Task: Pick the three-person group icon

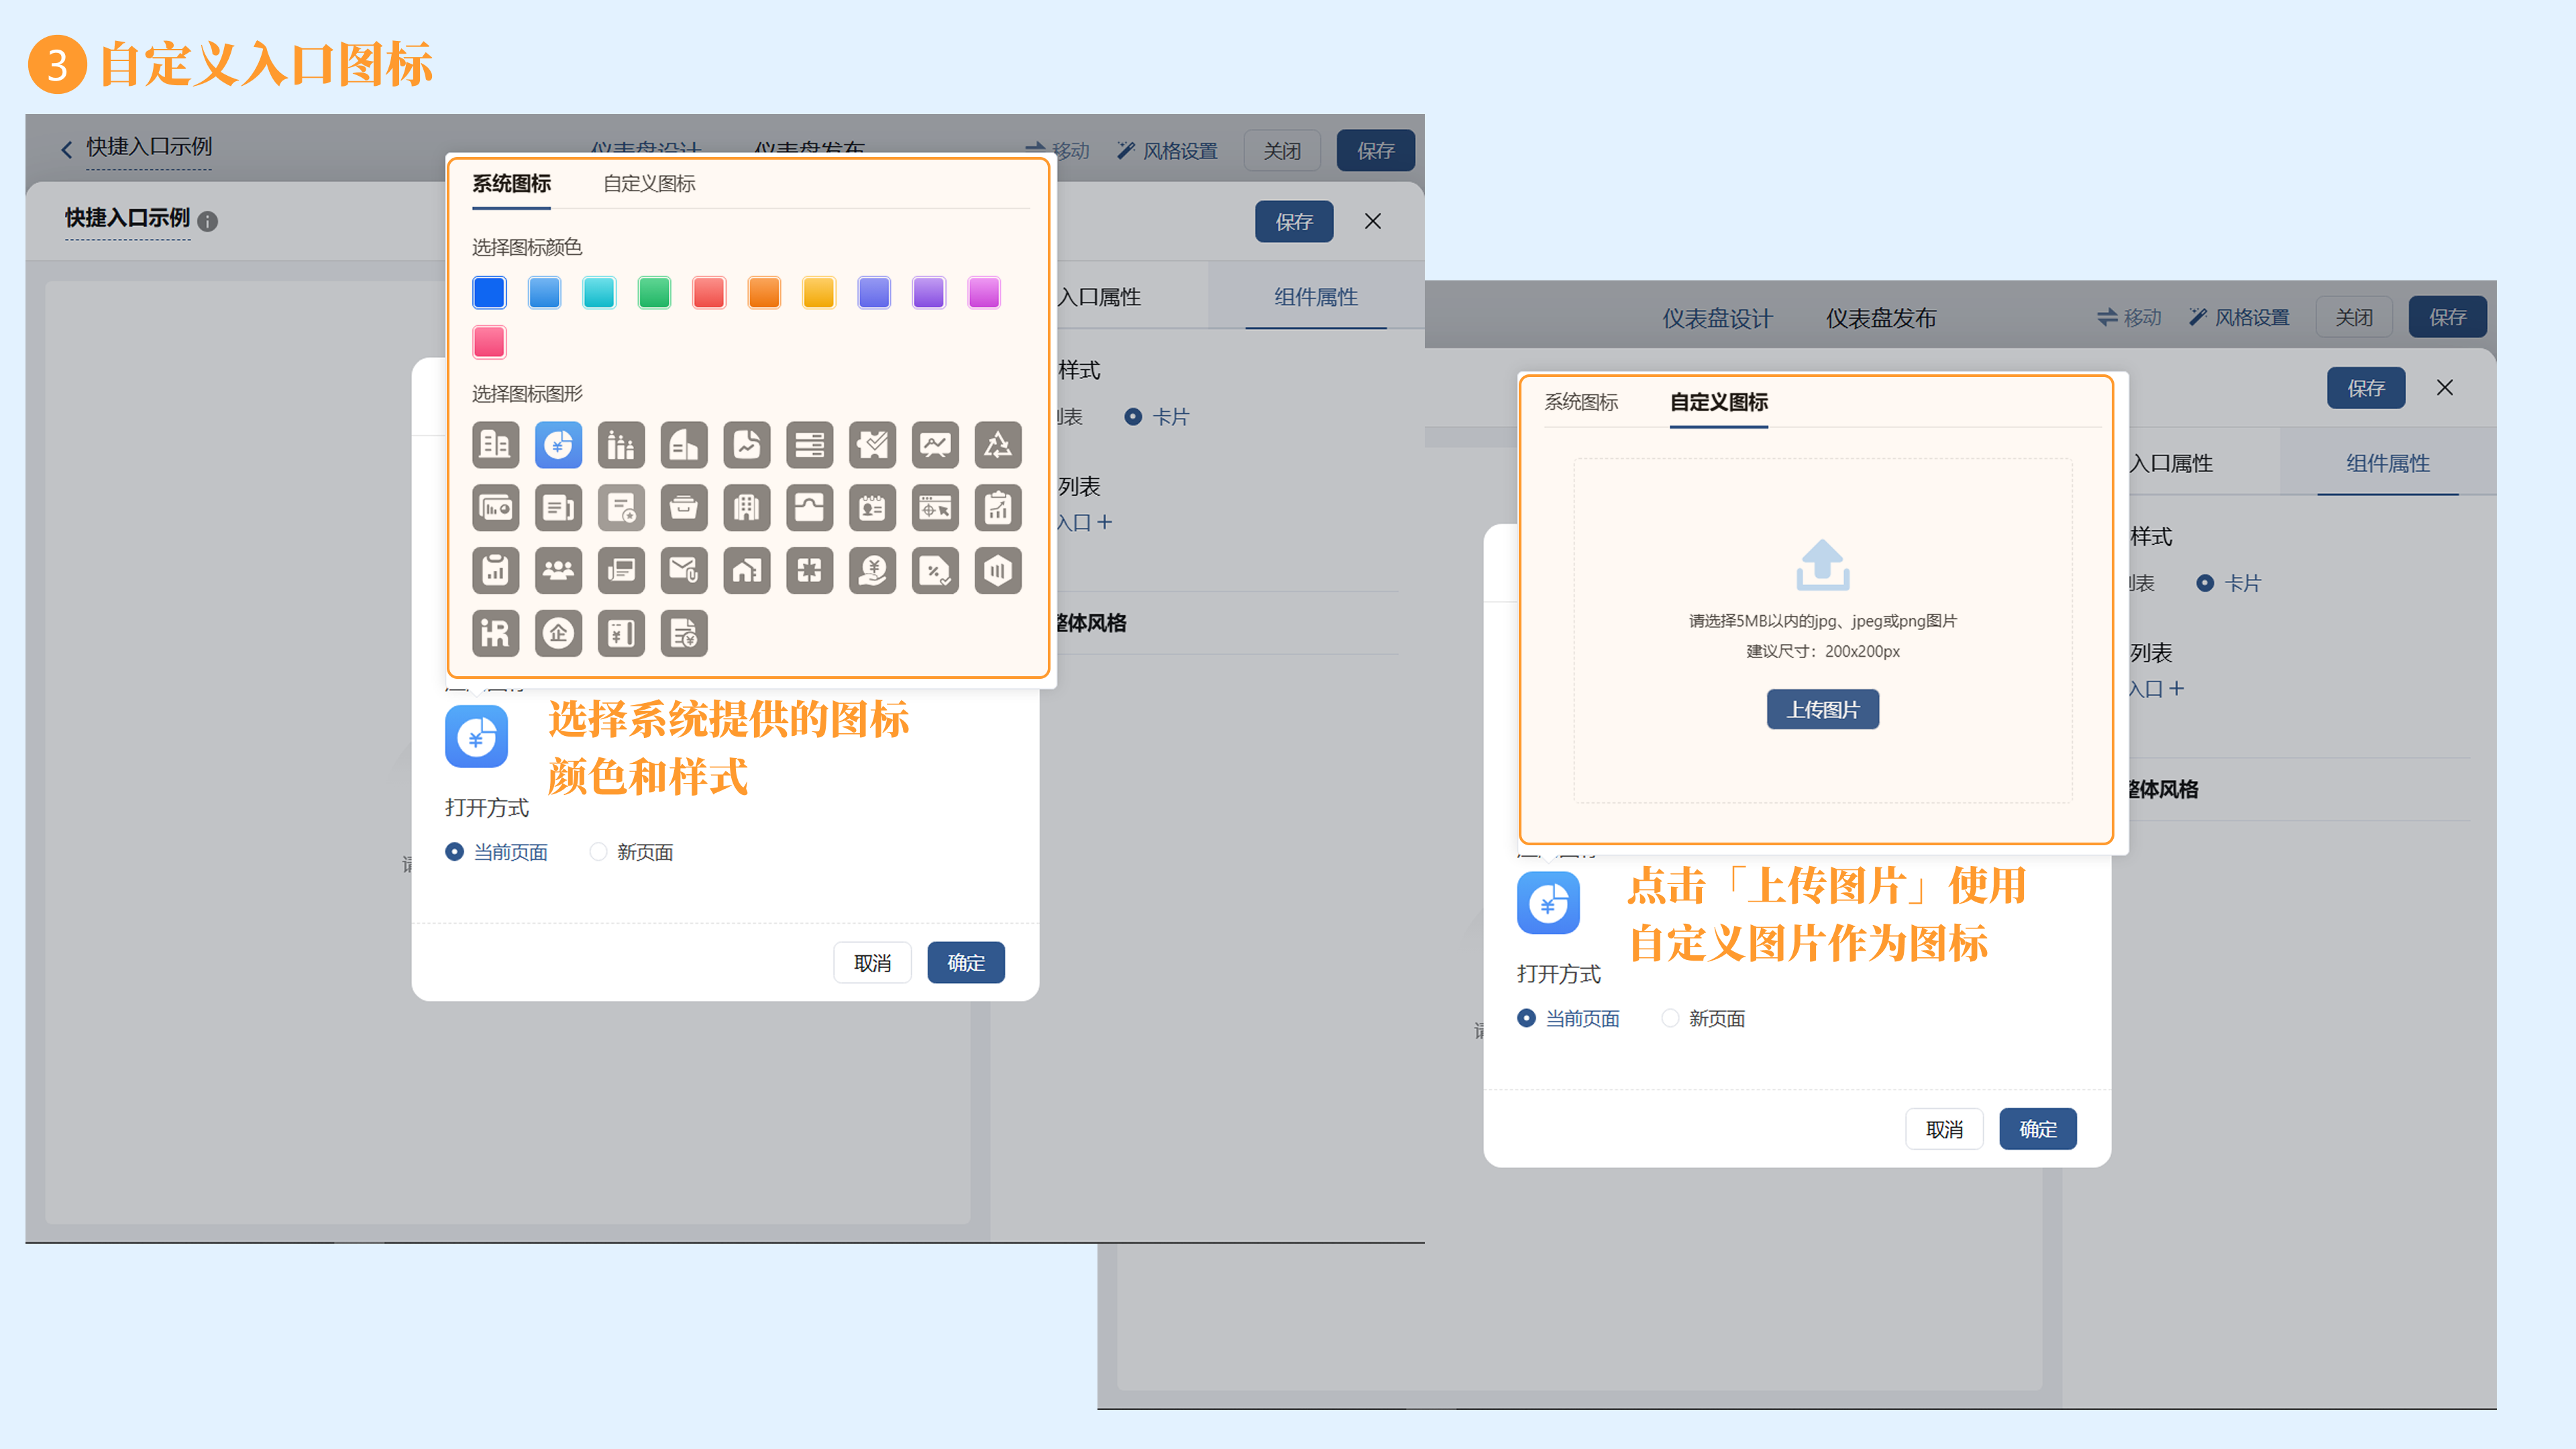Action: point(558,571)
